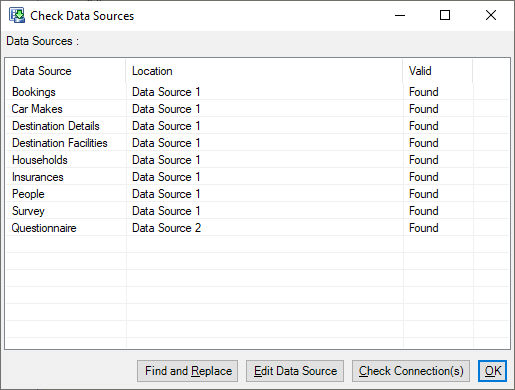
Task: Click the Check Data Sources title icon
Action: click(17, 15)
